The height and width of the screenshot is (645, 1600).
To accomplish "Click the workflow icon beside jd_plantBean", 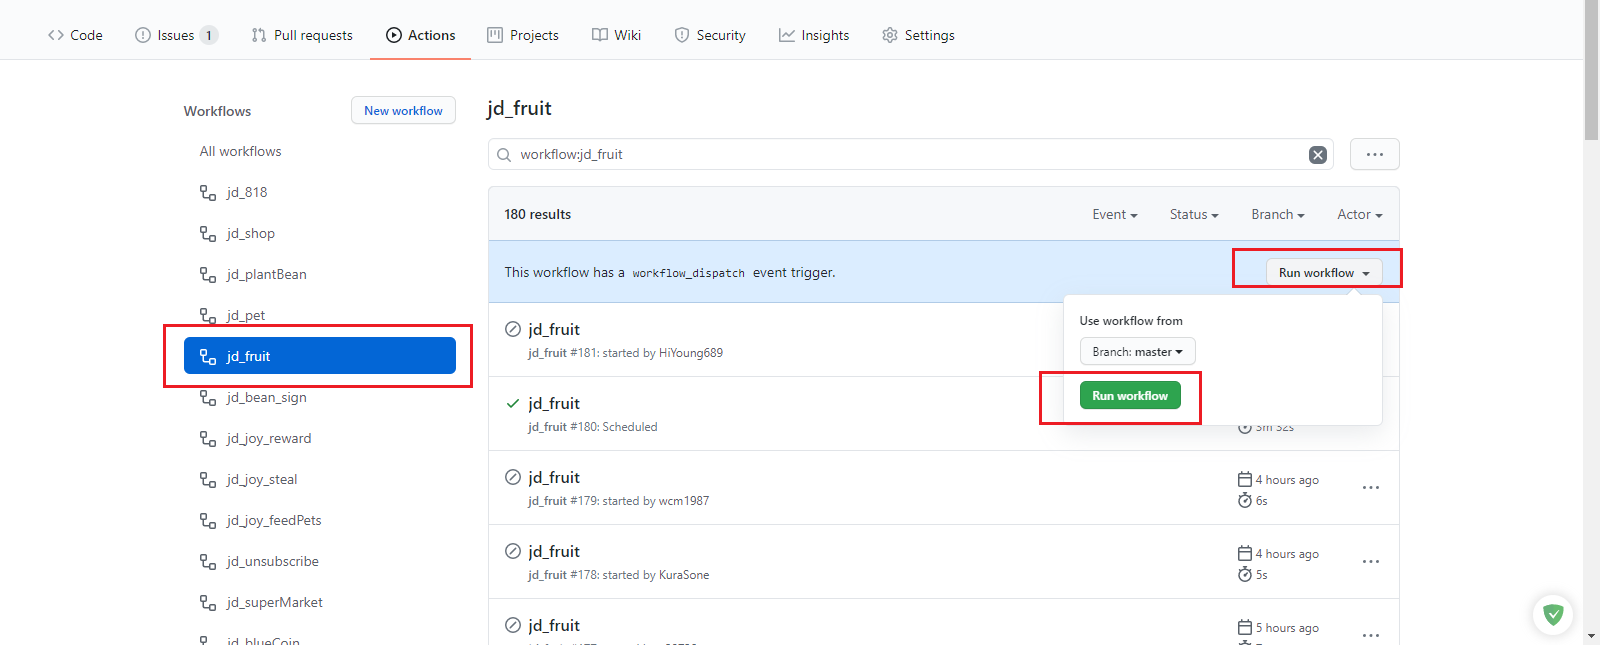I will 208,274.
